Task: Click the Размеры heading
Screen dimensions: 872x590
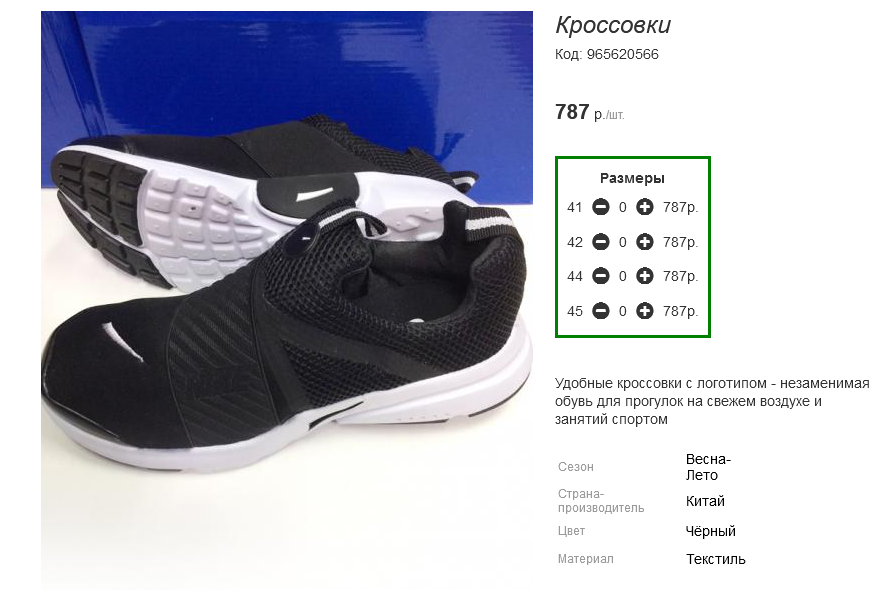Action: (x=632, y=179)
